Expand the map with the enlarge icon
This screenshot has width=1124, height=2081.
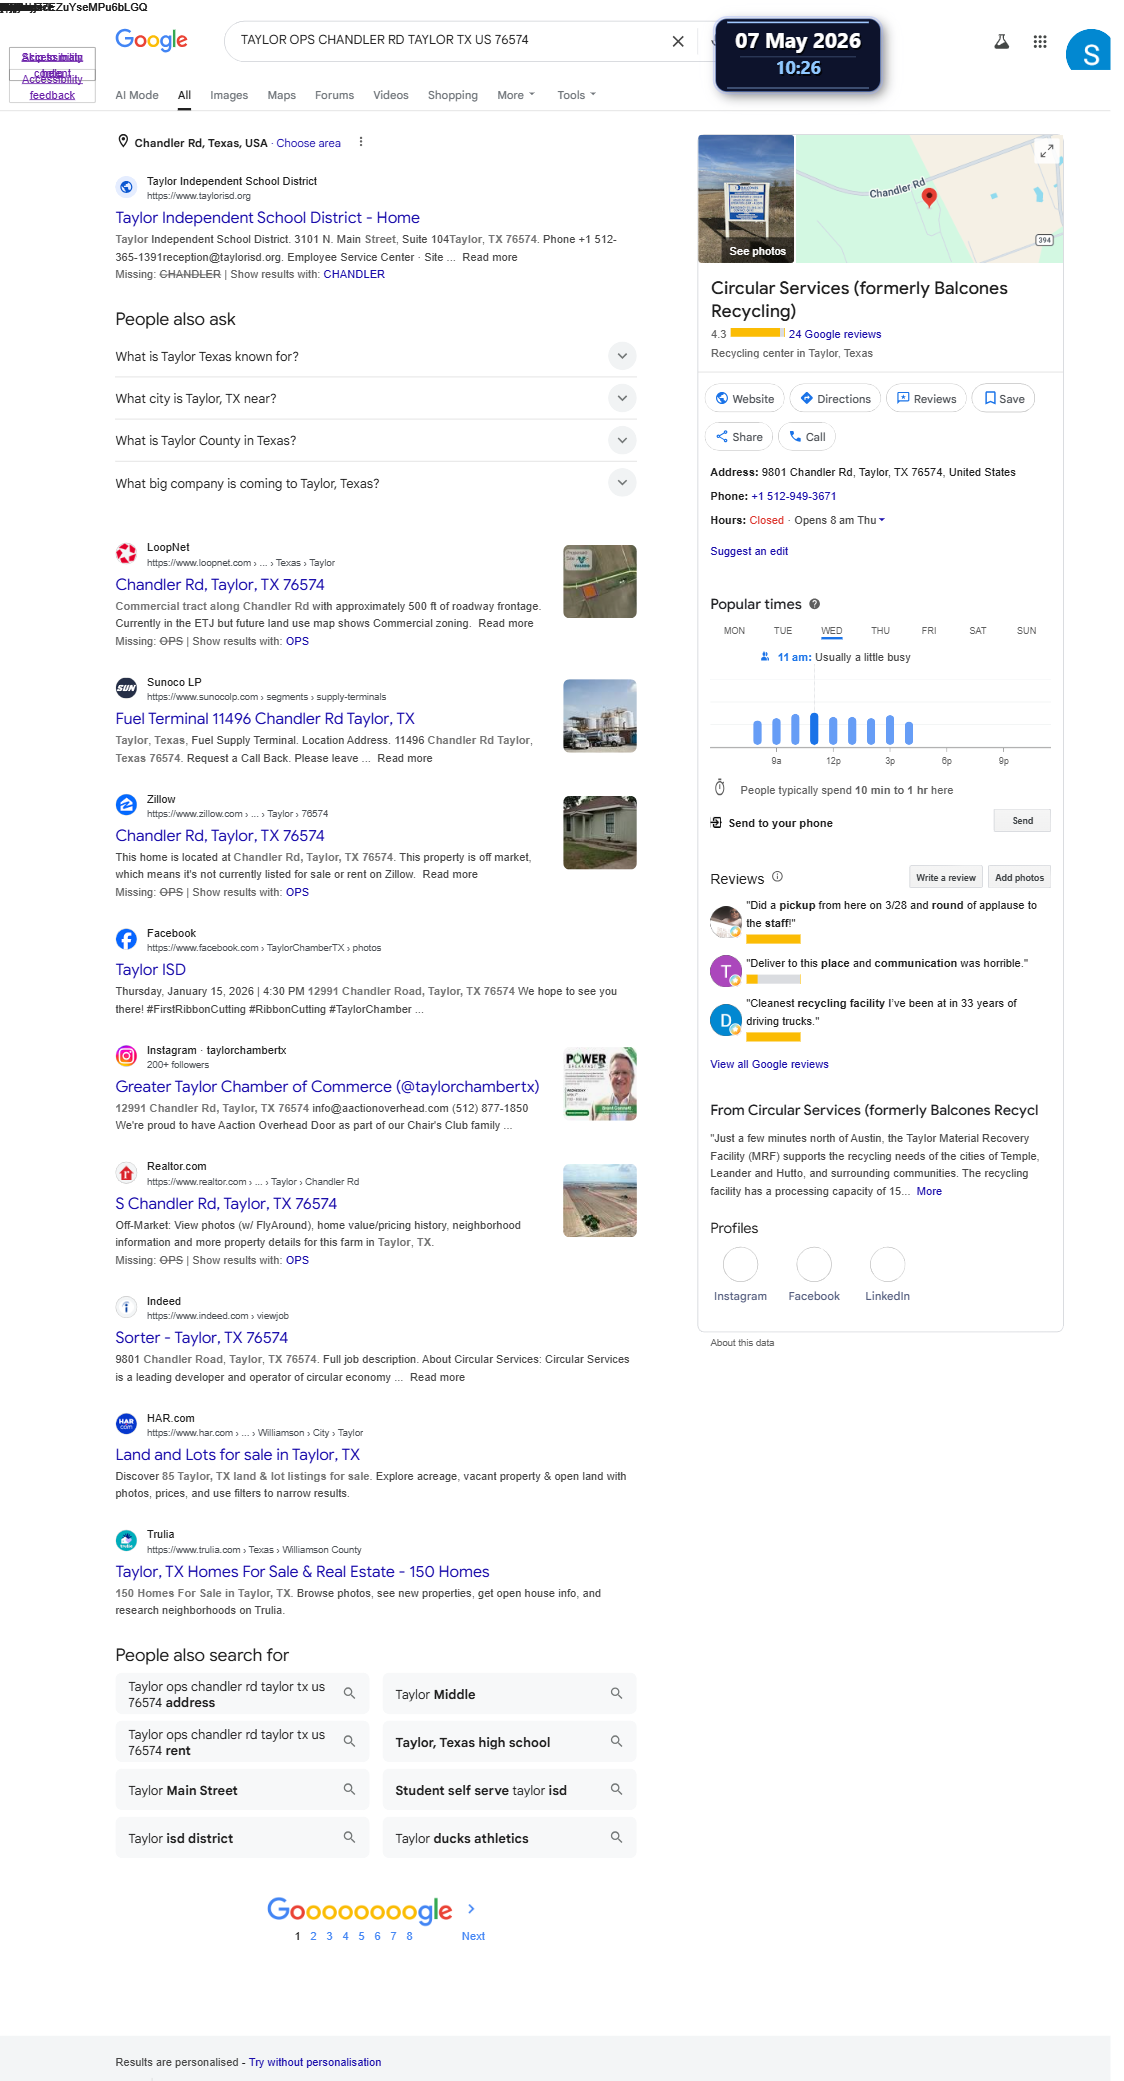coord(1046,150)
